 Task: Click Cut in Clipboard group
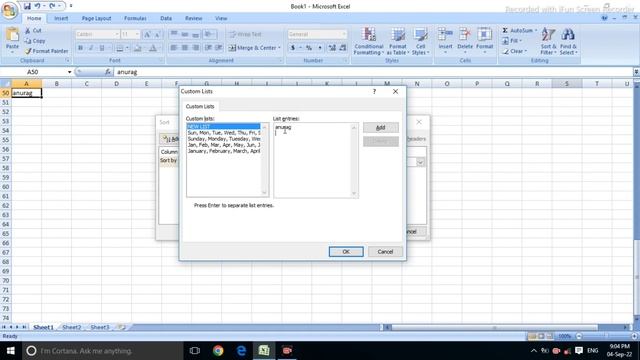[33, 31]
